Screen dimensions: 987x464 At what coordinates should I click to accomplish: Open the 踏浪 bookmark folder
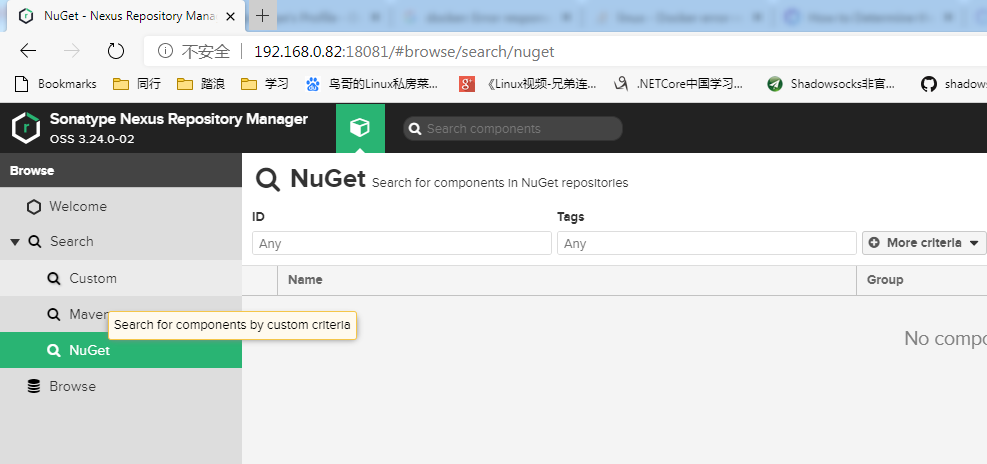pos(201,84)
